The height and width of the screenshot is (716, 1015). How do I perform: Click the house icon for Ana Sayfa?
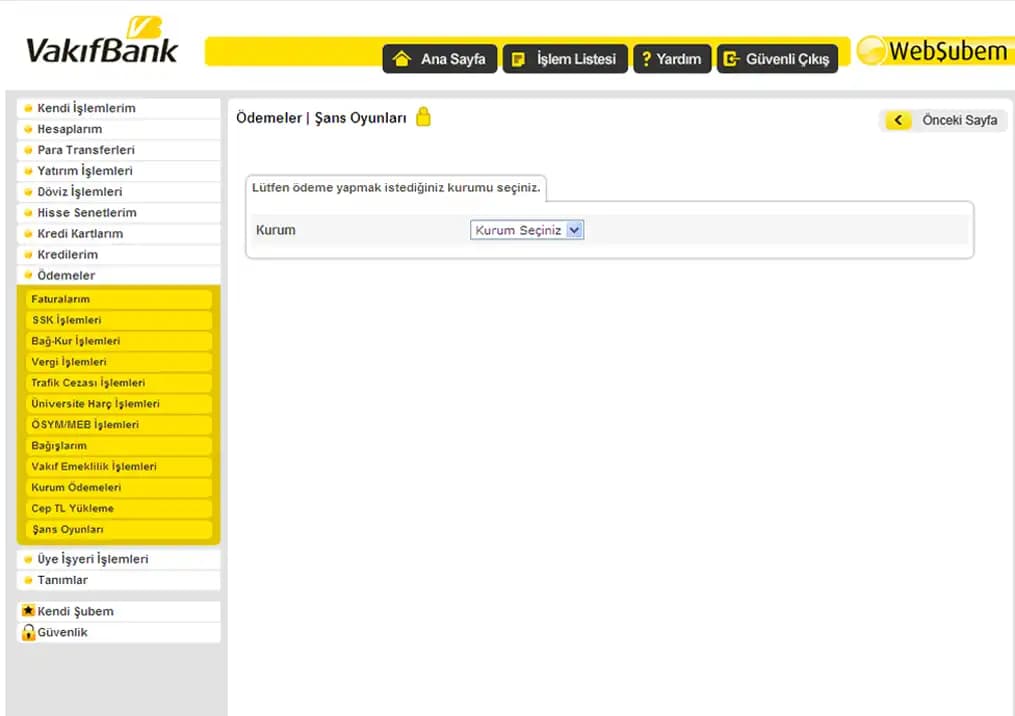pos(402,59)
